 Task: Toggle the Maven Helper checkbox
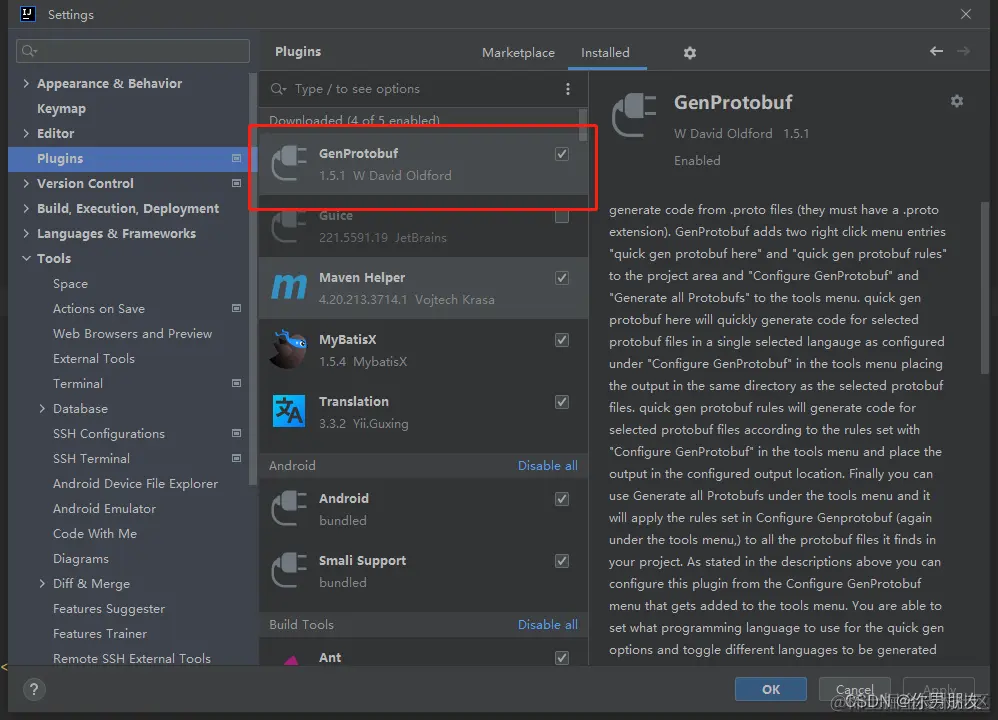562,278
